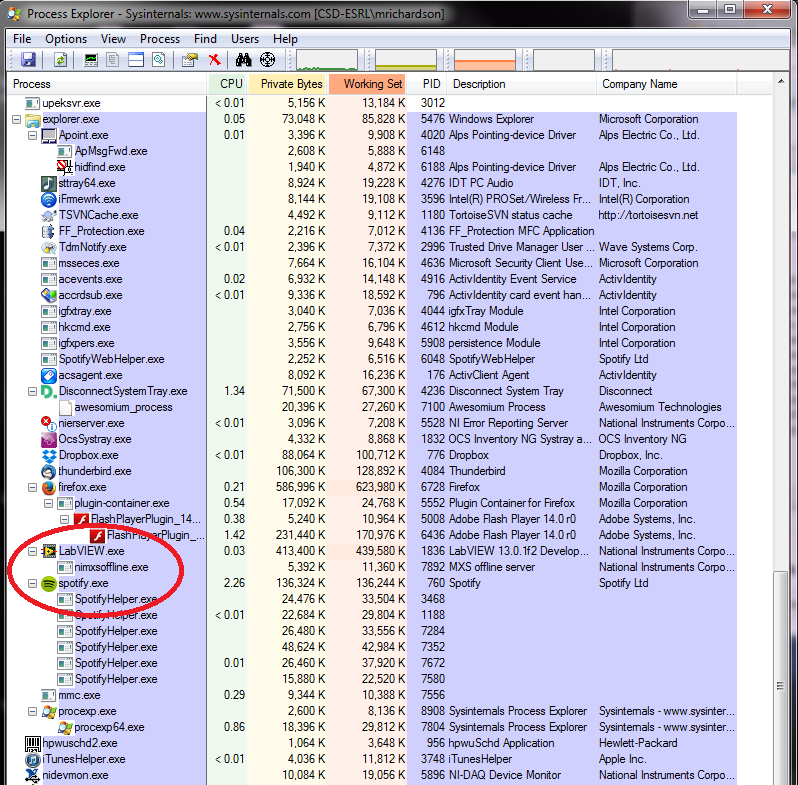Click the red X Kill Process icon
Screen dimensions: 798x785
215,60
